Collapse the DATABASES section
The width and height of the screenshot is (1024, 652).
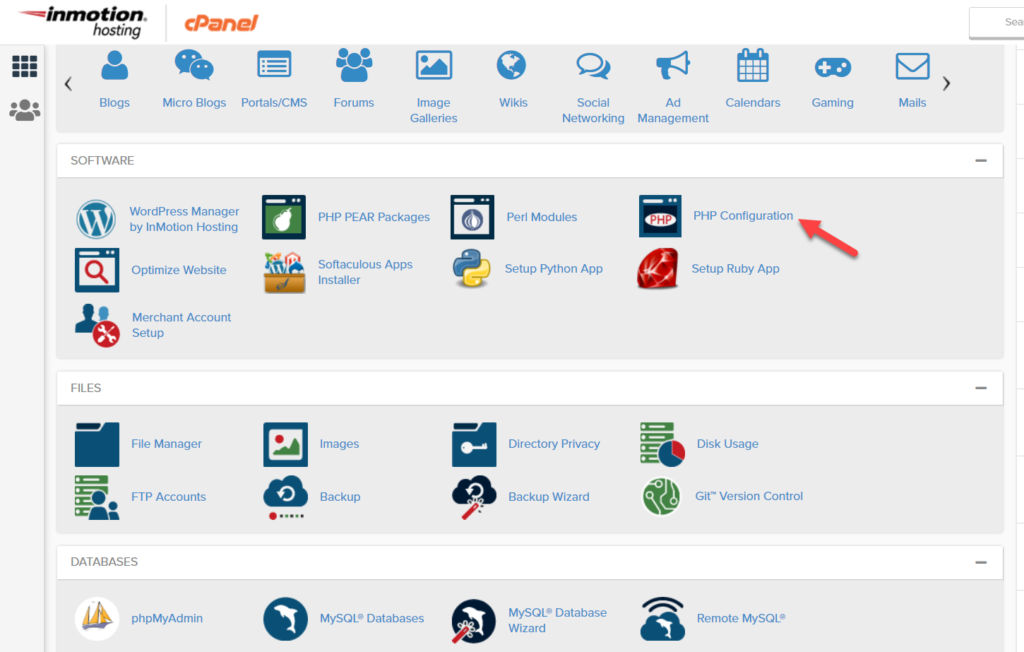coord(981,562)
